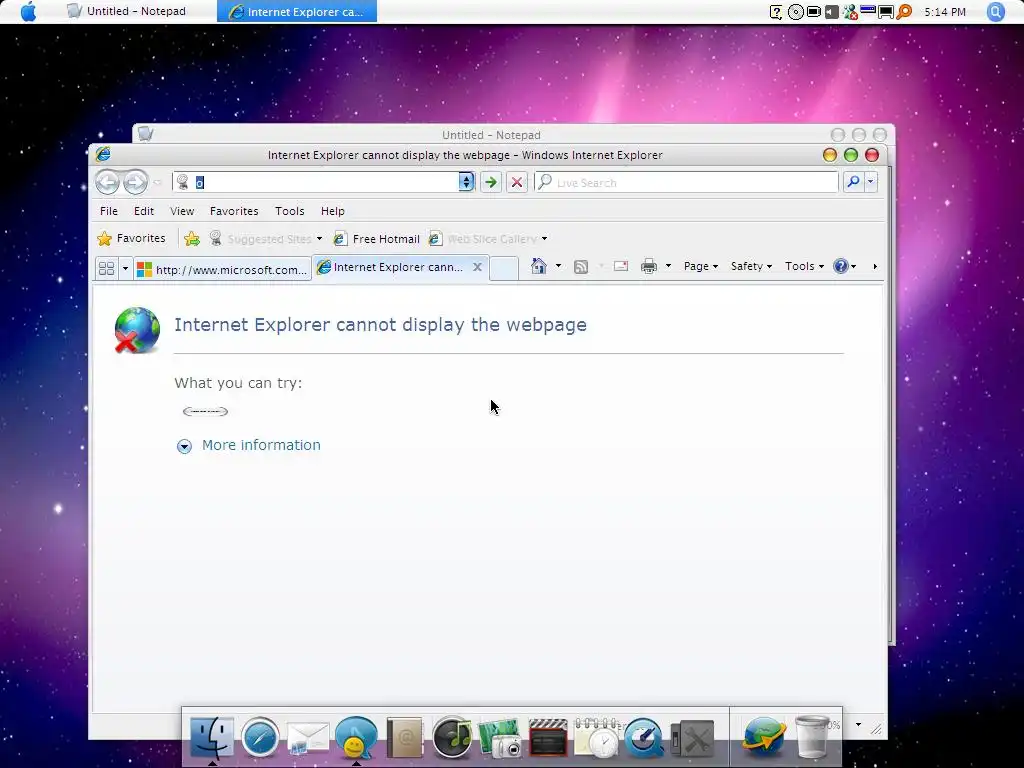1024x768 pixels.
Task: Click the red Stop loading button
Action: click(x=517, y=182)
